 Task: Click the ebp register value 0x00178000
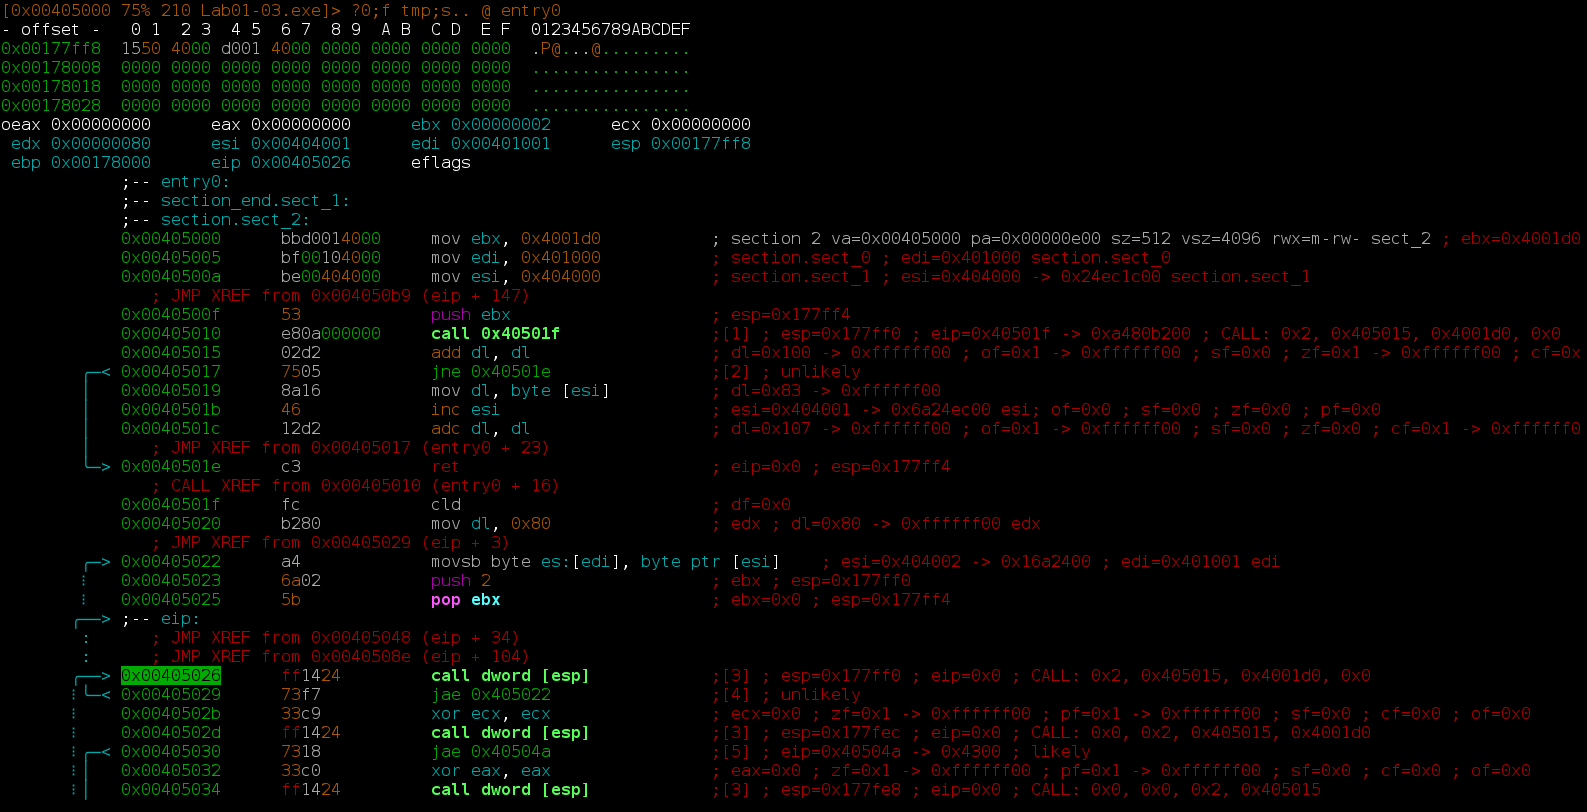(x=101, y=162)
